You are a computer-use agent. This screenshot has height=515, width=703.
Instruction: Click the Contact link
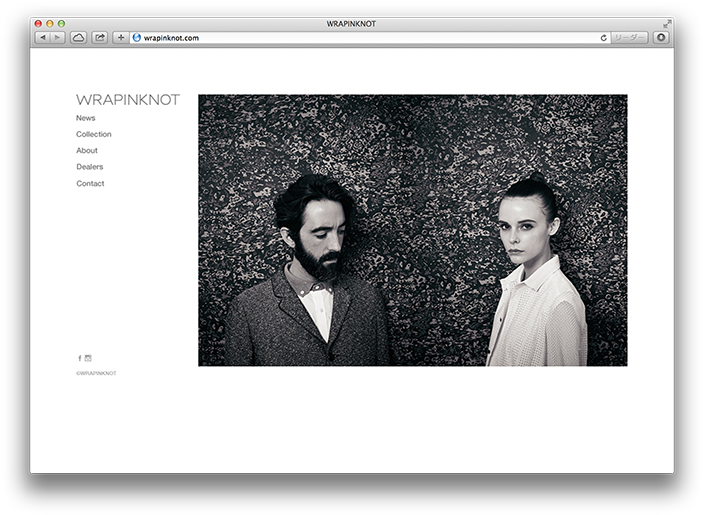click(90, 184)
